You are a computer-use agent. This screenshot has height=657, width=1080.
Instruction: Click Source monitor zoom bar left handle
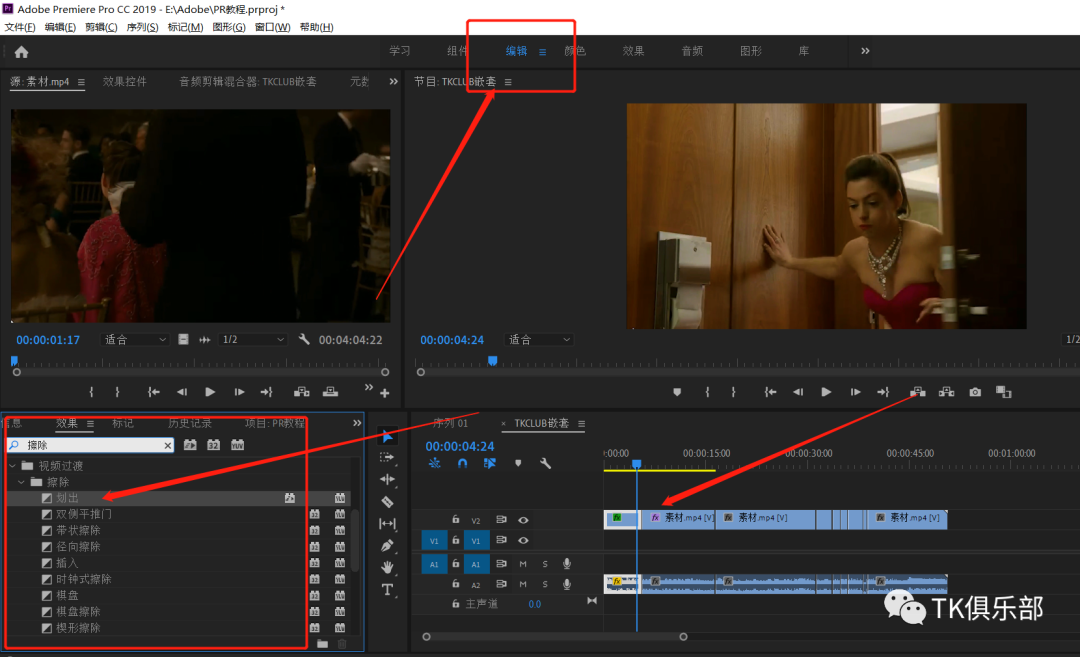(17, 372)
